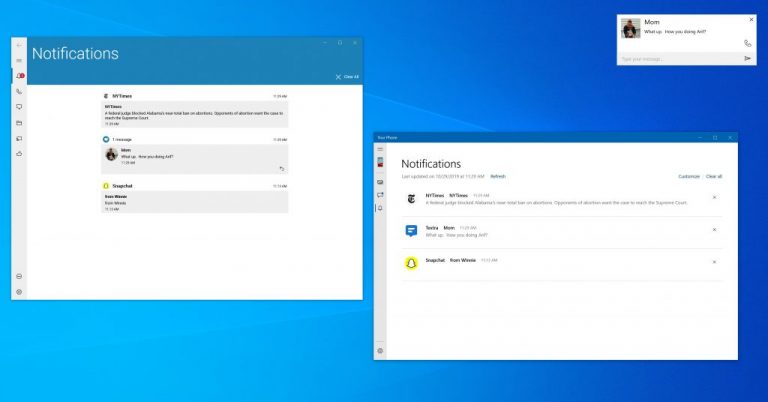Close the Mom message popup
Screen dimensions: 768x402
tap(751, 20)
